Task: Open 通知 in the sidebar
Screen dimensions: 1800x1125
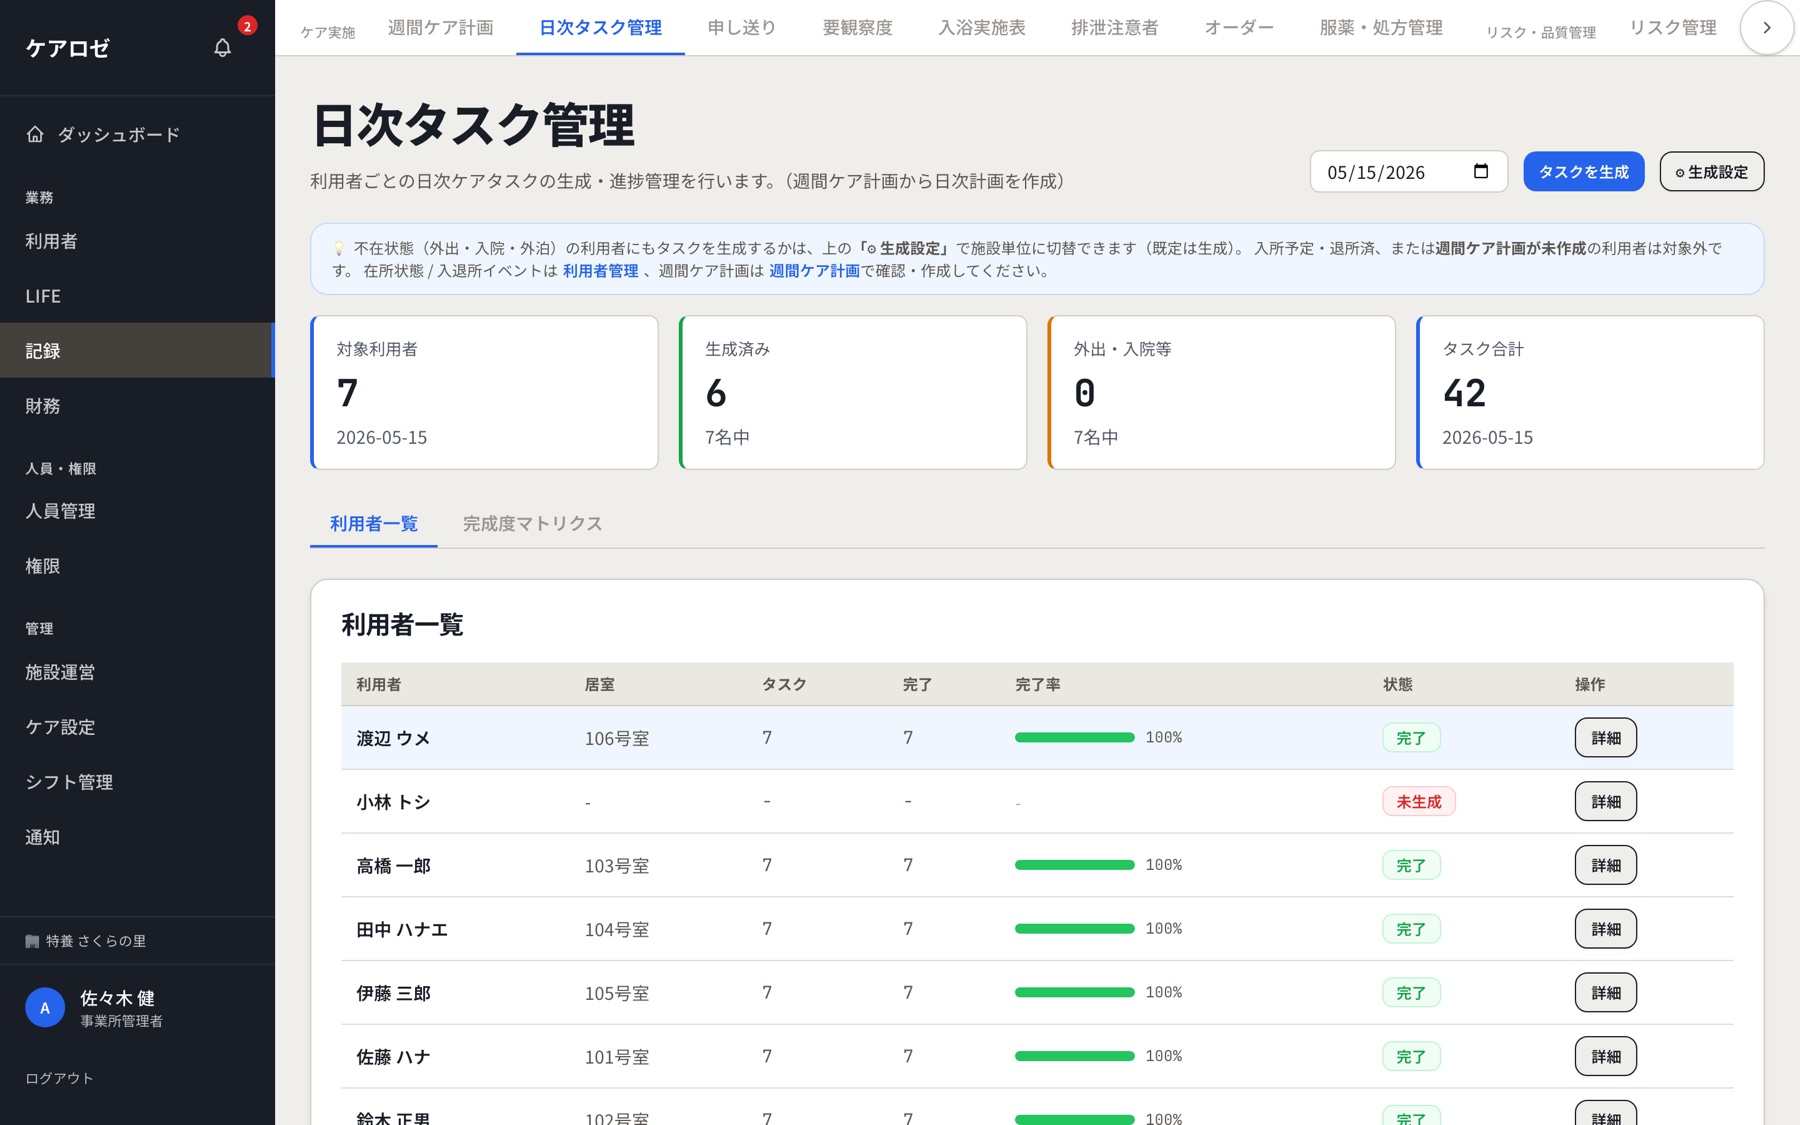Action: [x=137, y=837]
